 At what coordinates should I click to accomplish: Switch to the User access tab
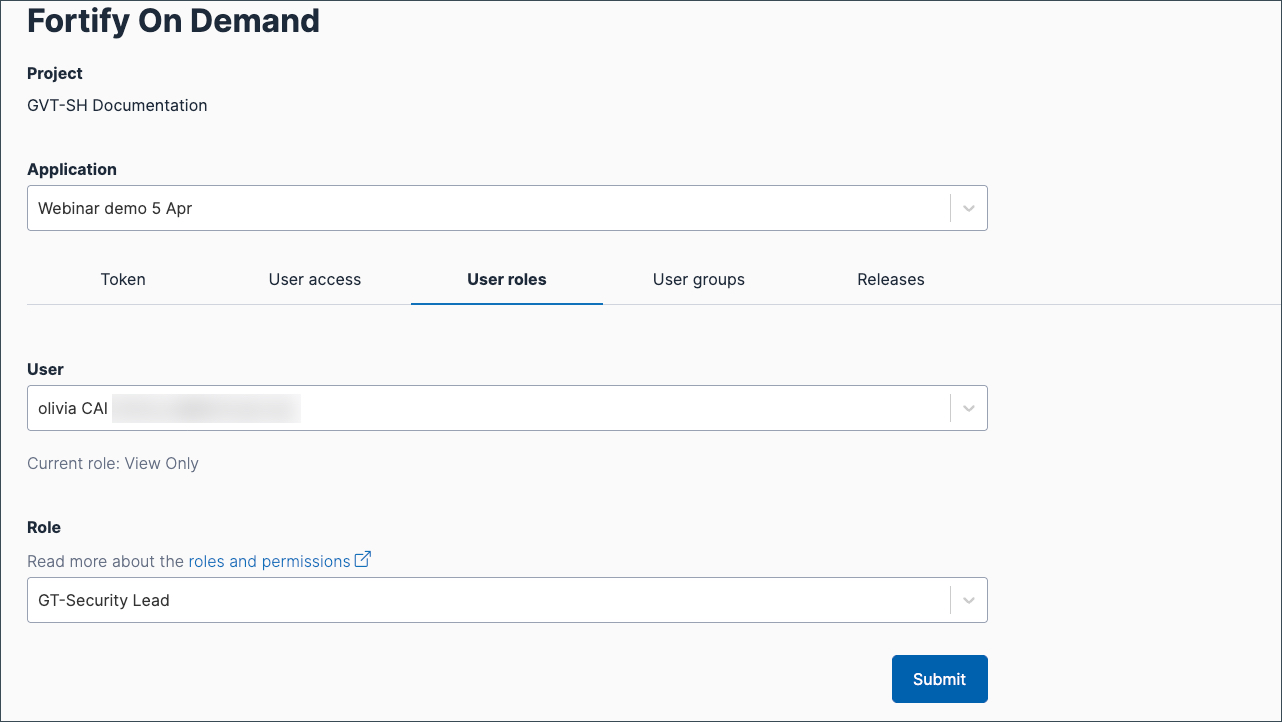pos(315,280)
